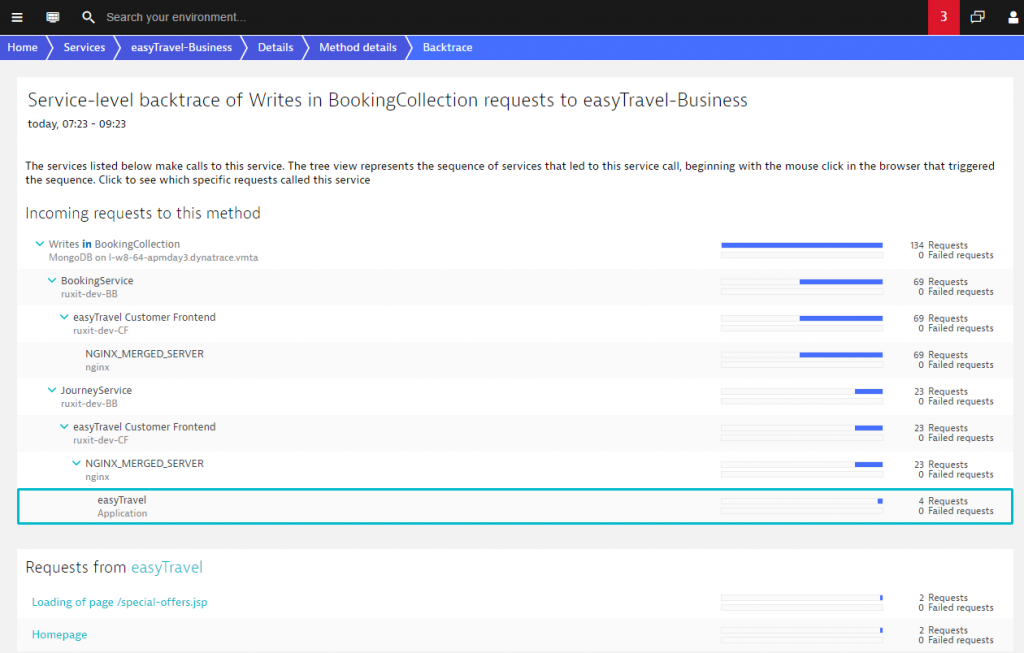Click the 4 Requests bar for easyTravel
The height and width of the screenshot is (653, 1024).
[x=880, y=502]
